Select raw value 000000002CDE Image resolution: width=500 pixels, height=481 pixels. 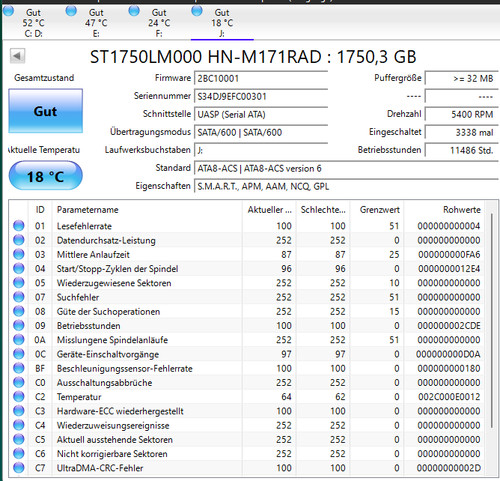pyautogui.click(x=449, y=326)
